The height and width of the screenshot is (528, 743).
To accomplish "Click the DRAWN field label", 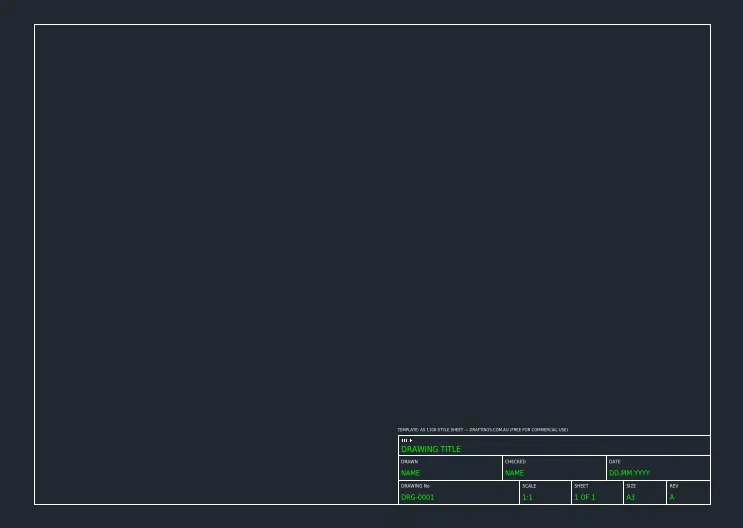I will pyautogui.click(x=409, y=462).
